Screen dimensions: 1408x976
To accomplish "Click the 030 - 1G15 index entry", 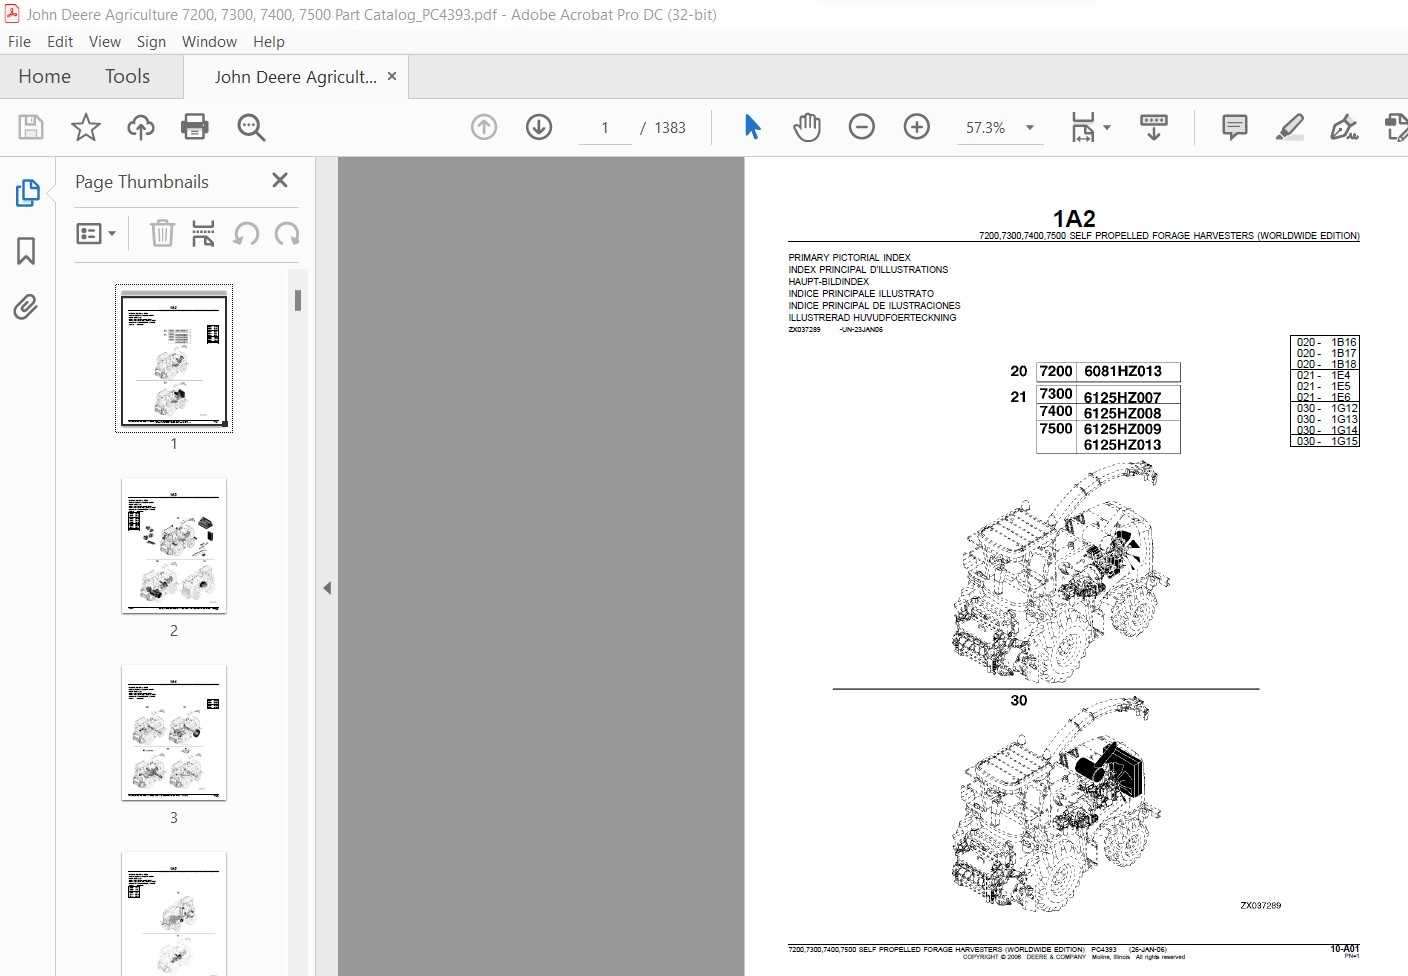I will [1327, 441].
